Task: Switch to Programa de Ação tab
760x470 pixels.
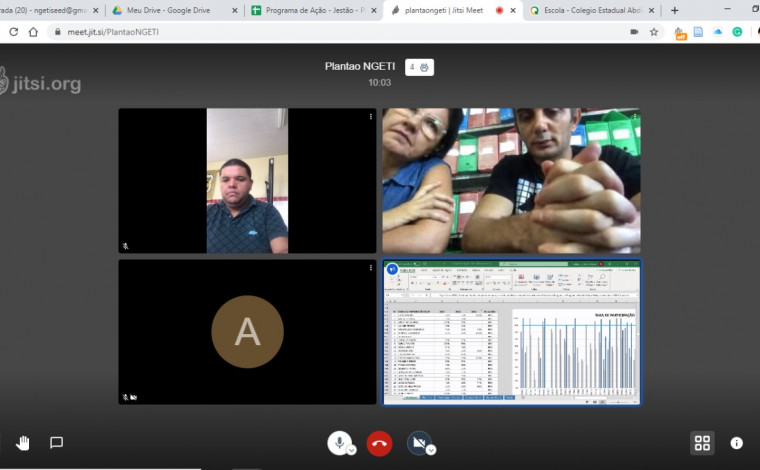Action: (x=307, y=10)
